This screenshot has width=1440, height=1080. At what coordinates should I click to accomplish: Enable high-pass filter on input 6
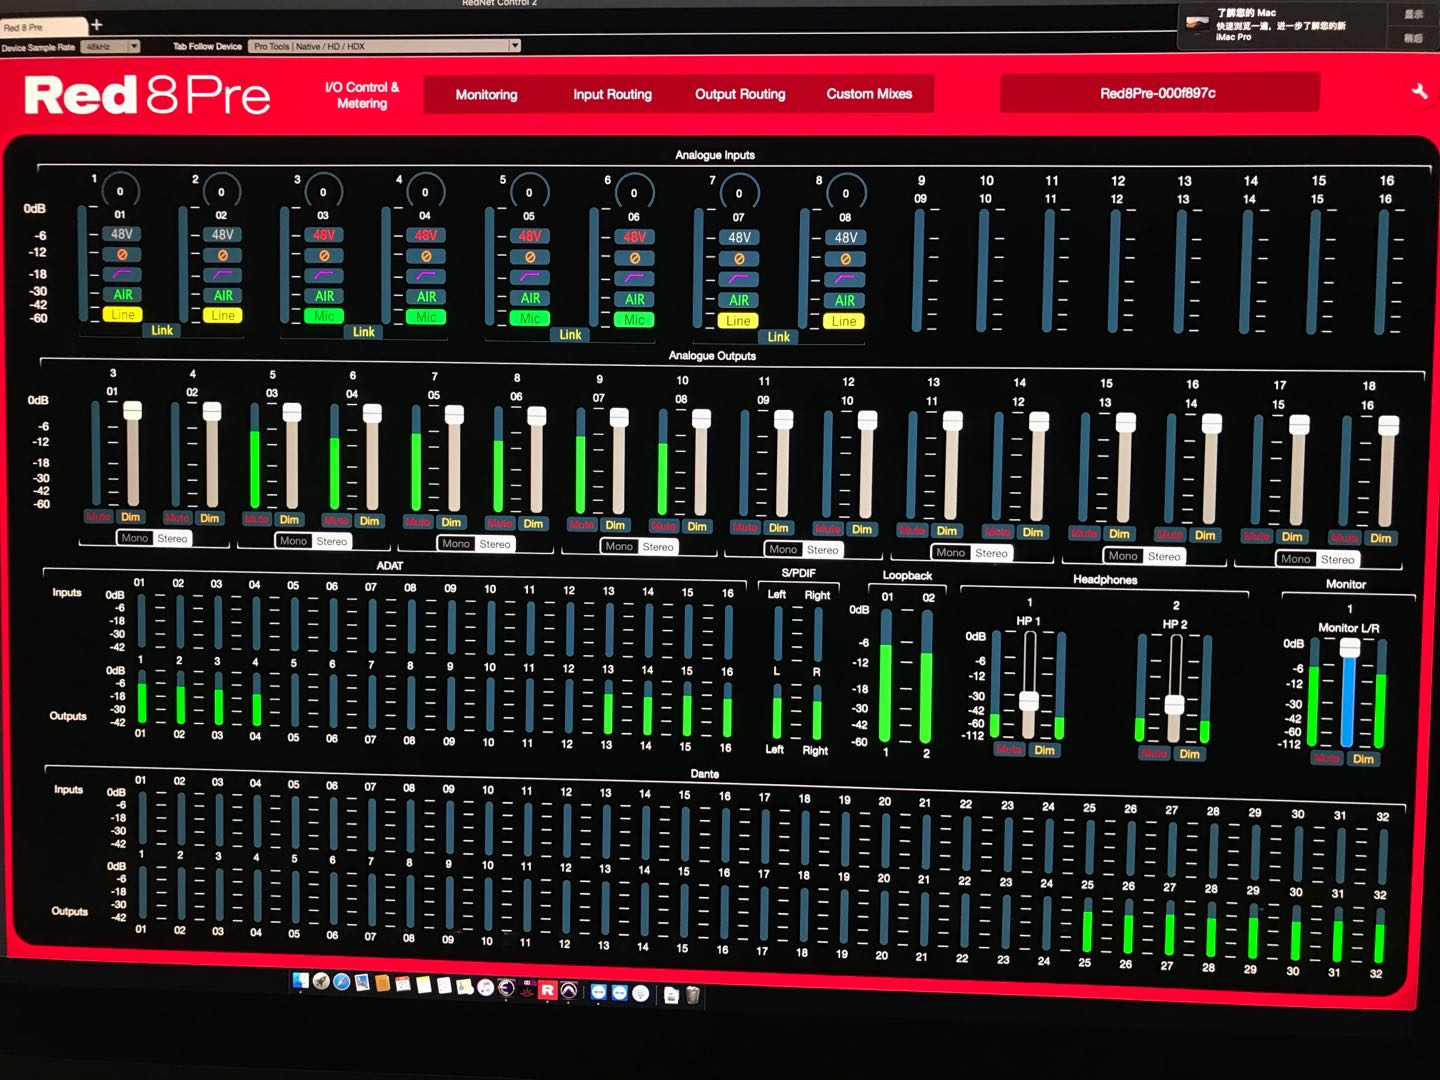634,279
